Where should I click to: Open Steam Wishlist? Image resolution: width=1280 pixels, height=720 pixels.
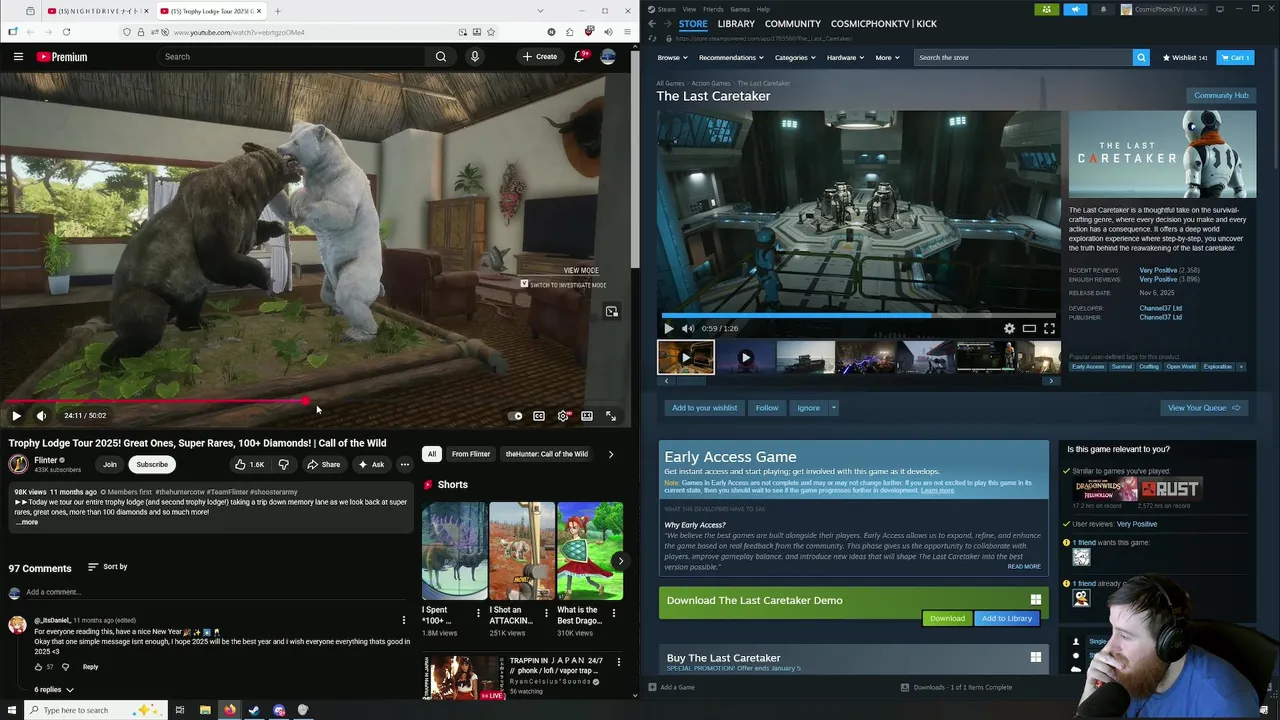[x=1185, y=58]
